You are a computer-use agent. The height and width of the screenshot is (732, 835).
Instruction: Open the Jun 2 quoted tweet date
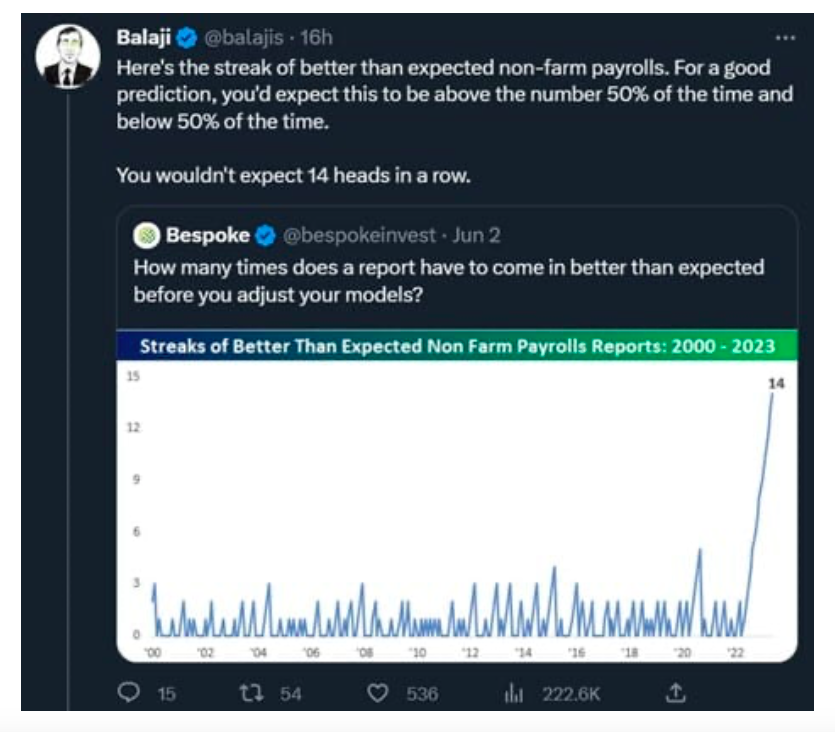(x=476, y=235)
